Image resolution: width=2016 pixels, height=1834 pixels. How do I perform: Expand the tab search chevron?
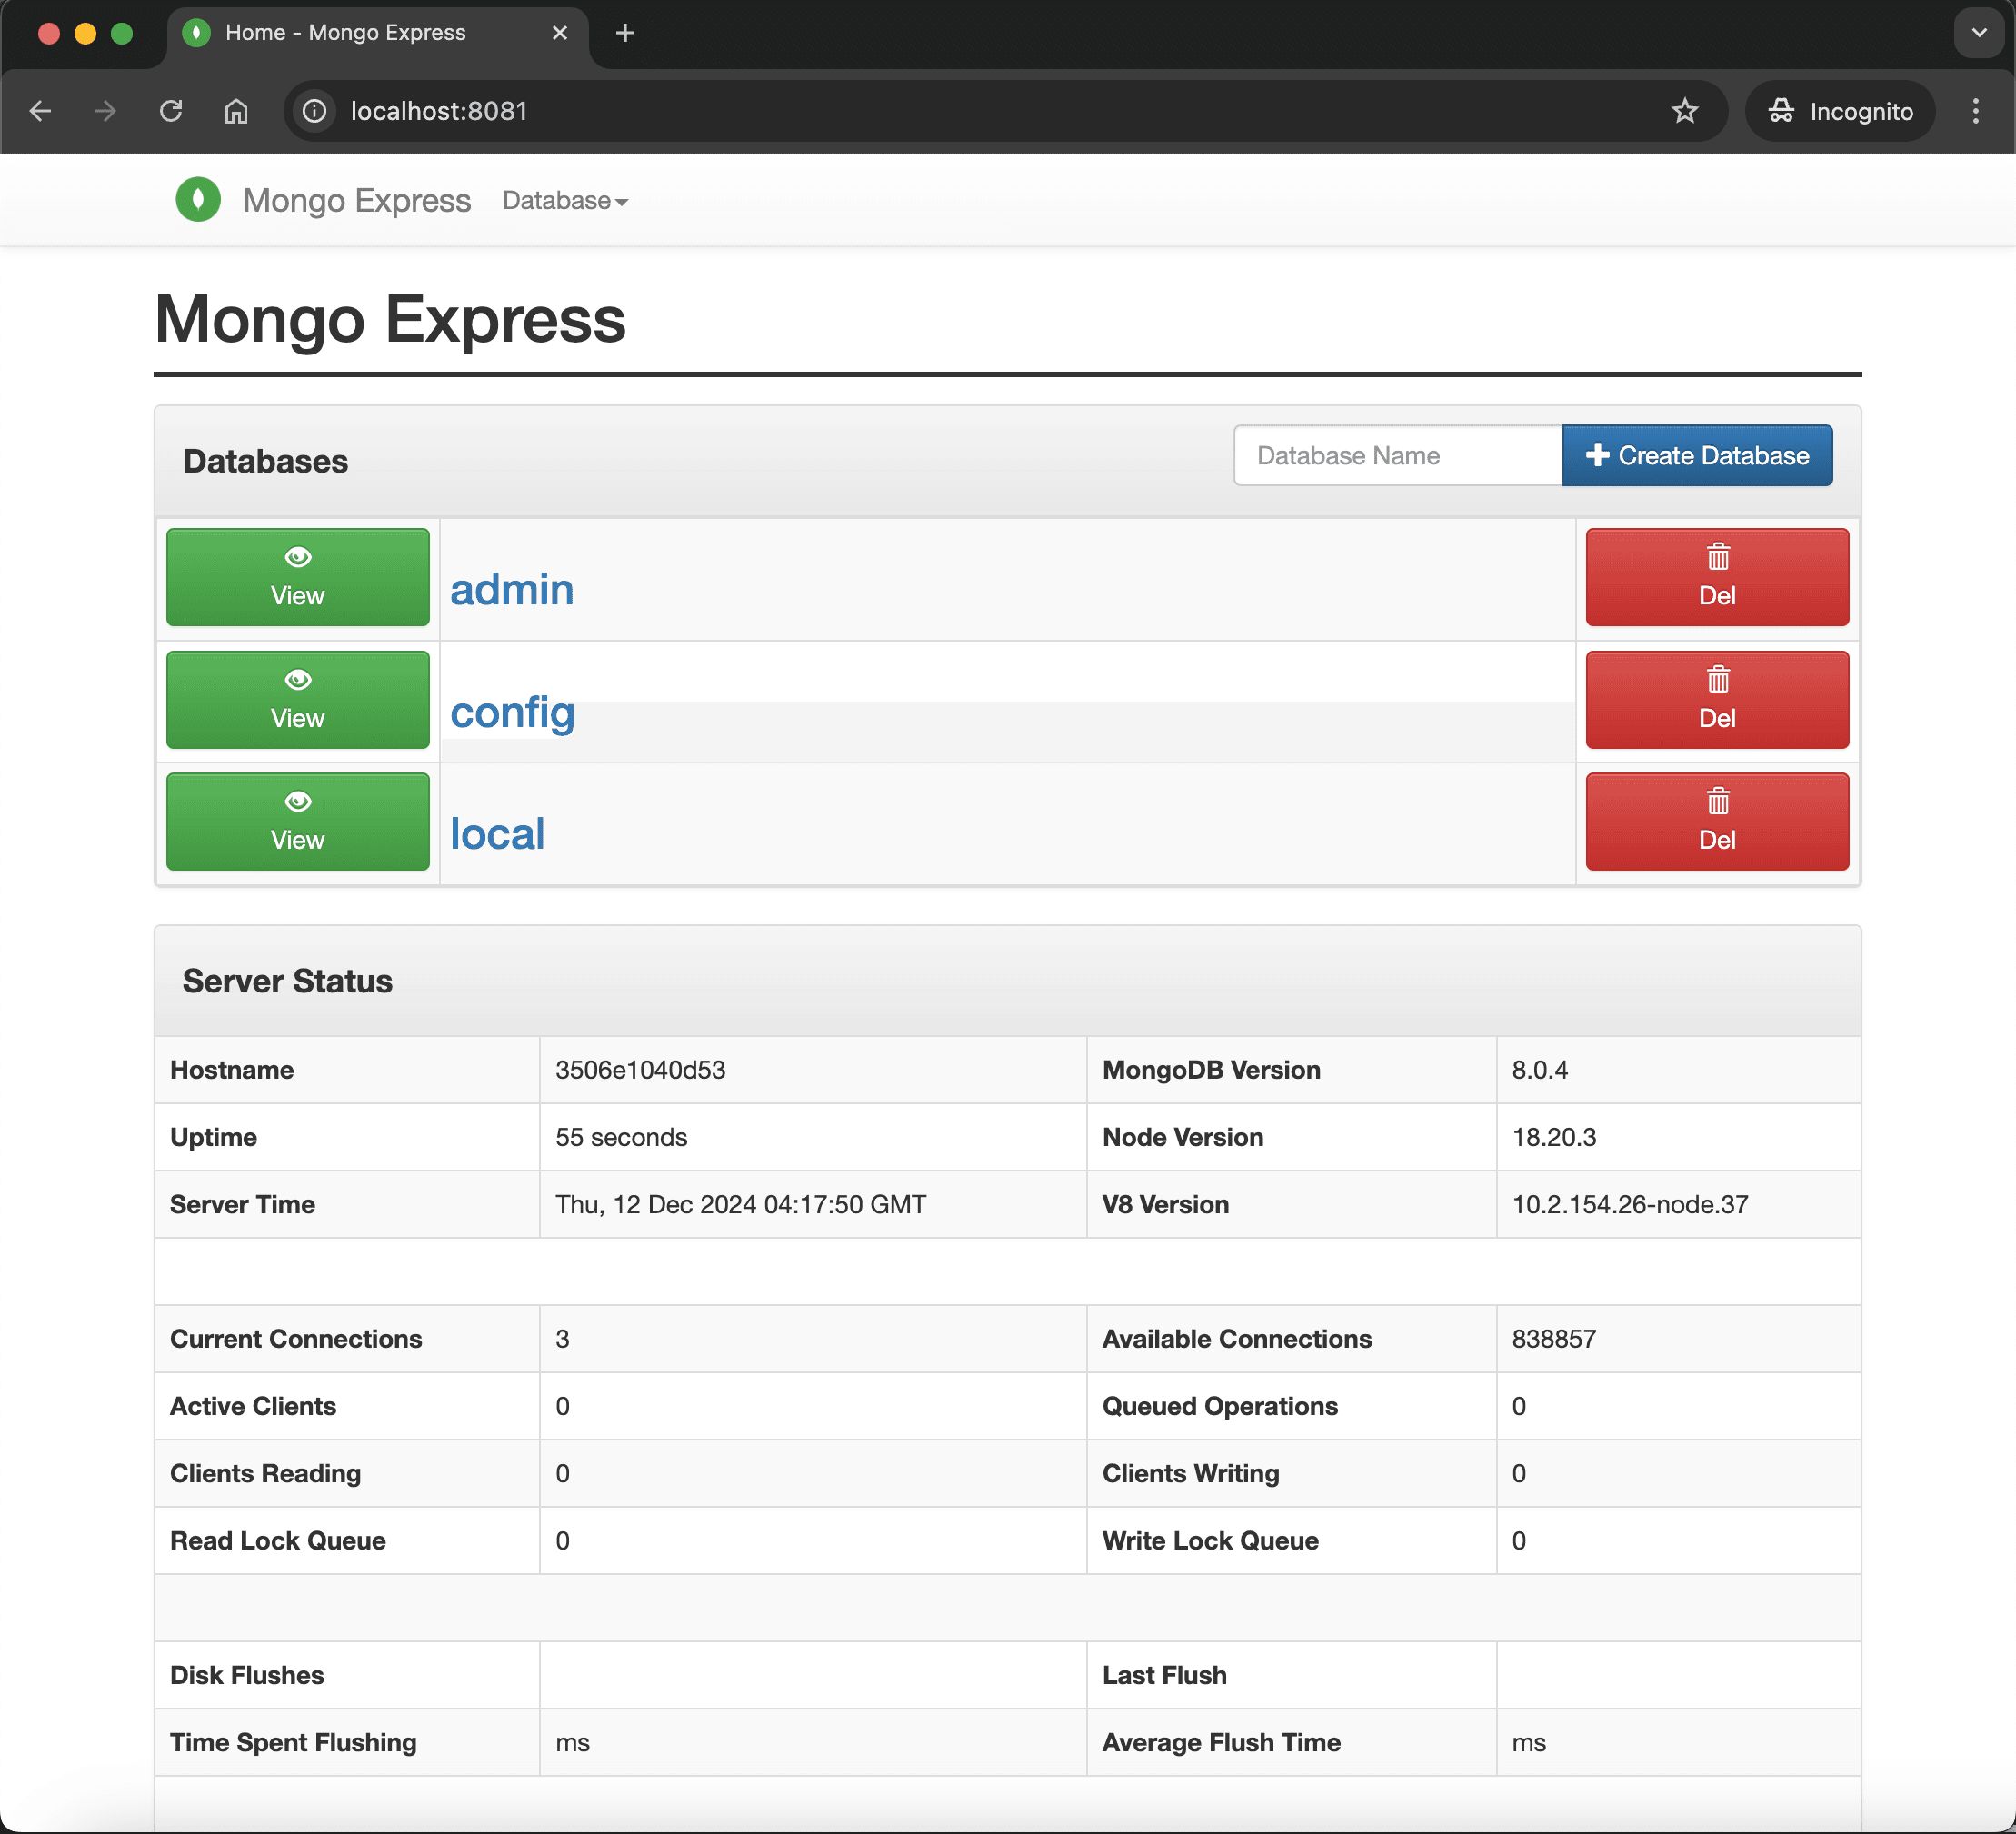coord(1979,33)
